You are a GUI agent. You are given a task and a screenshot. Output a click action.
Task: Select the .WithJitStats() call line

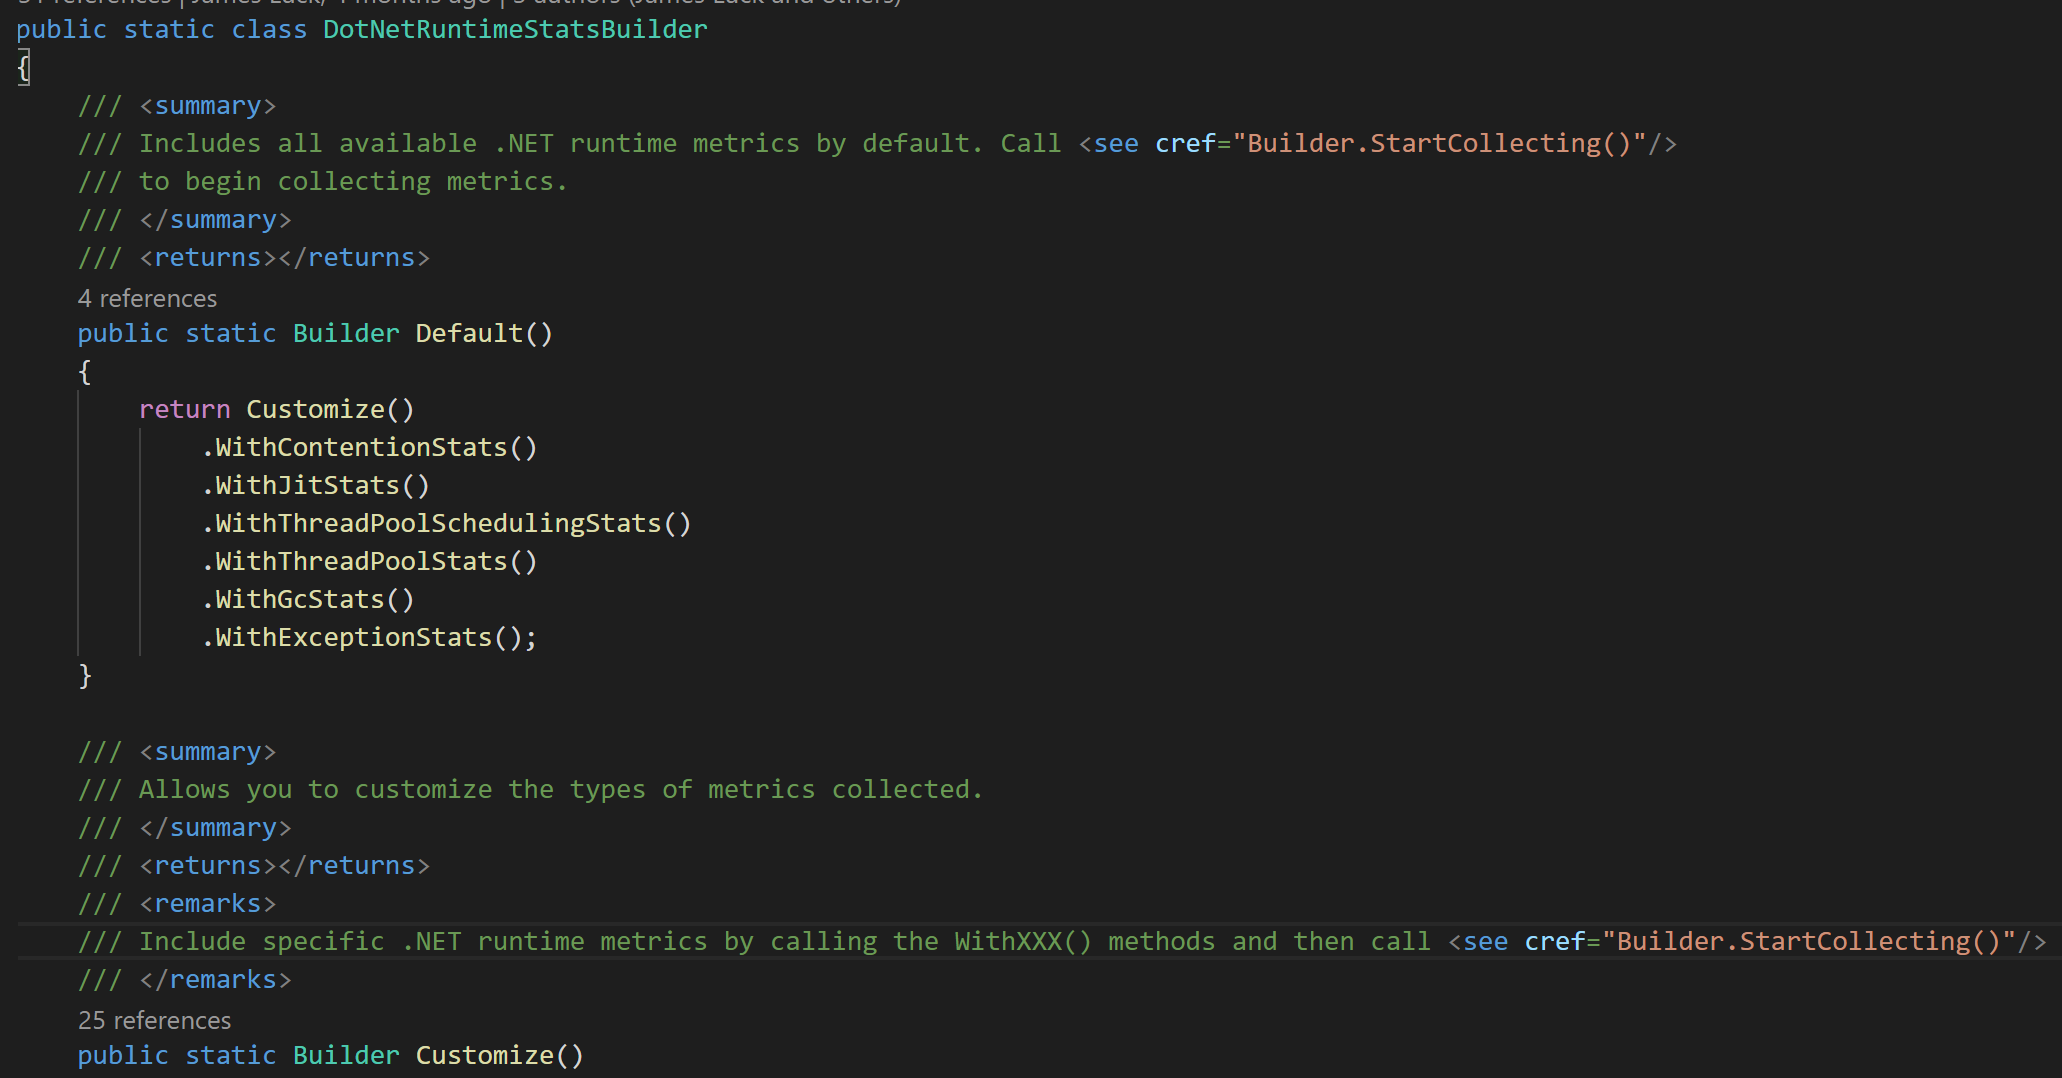click(316, 485)
